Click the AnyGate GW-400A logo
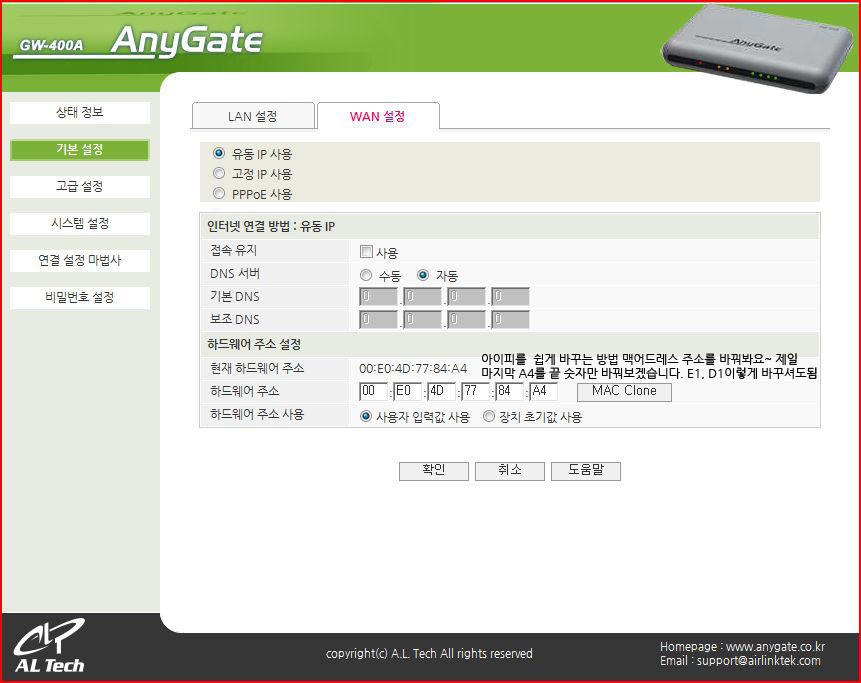The image size is (861, 683). [138, 41]
